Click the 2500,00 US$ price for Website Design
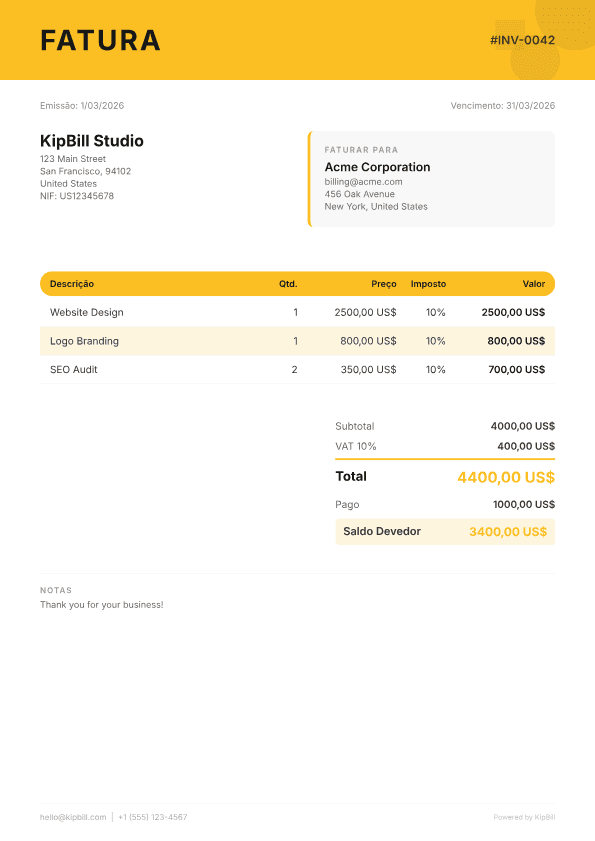 pos(365,312)
